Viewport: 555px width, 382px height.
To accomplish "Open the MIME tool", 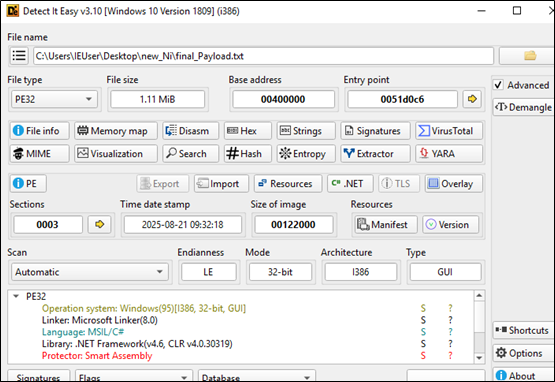I will (x=39, y=154).
